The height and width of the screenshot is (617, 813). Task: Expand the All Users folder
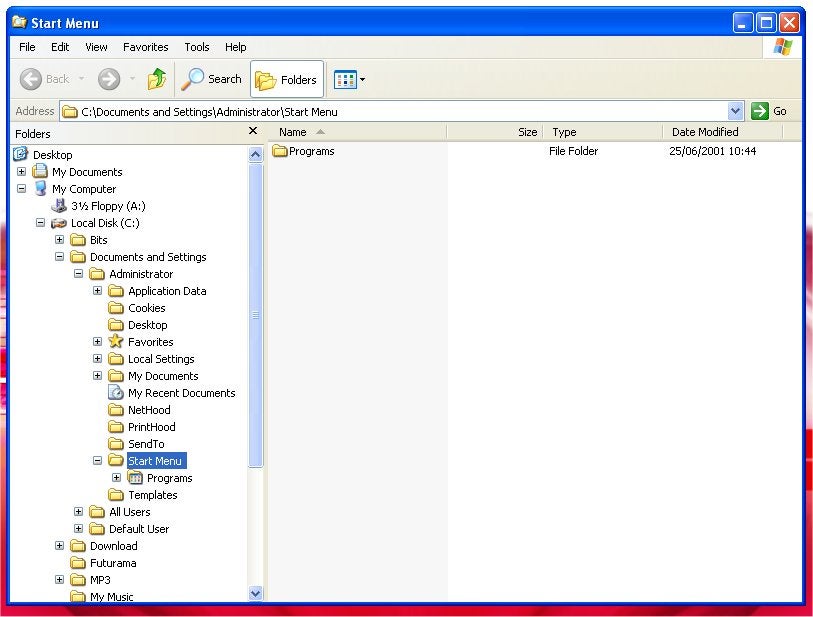click(78, 512)
